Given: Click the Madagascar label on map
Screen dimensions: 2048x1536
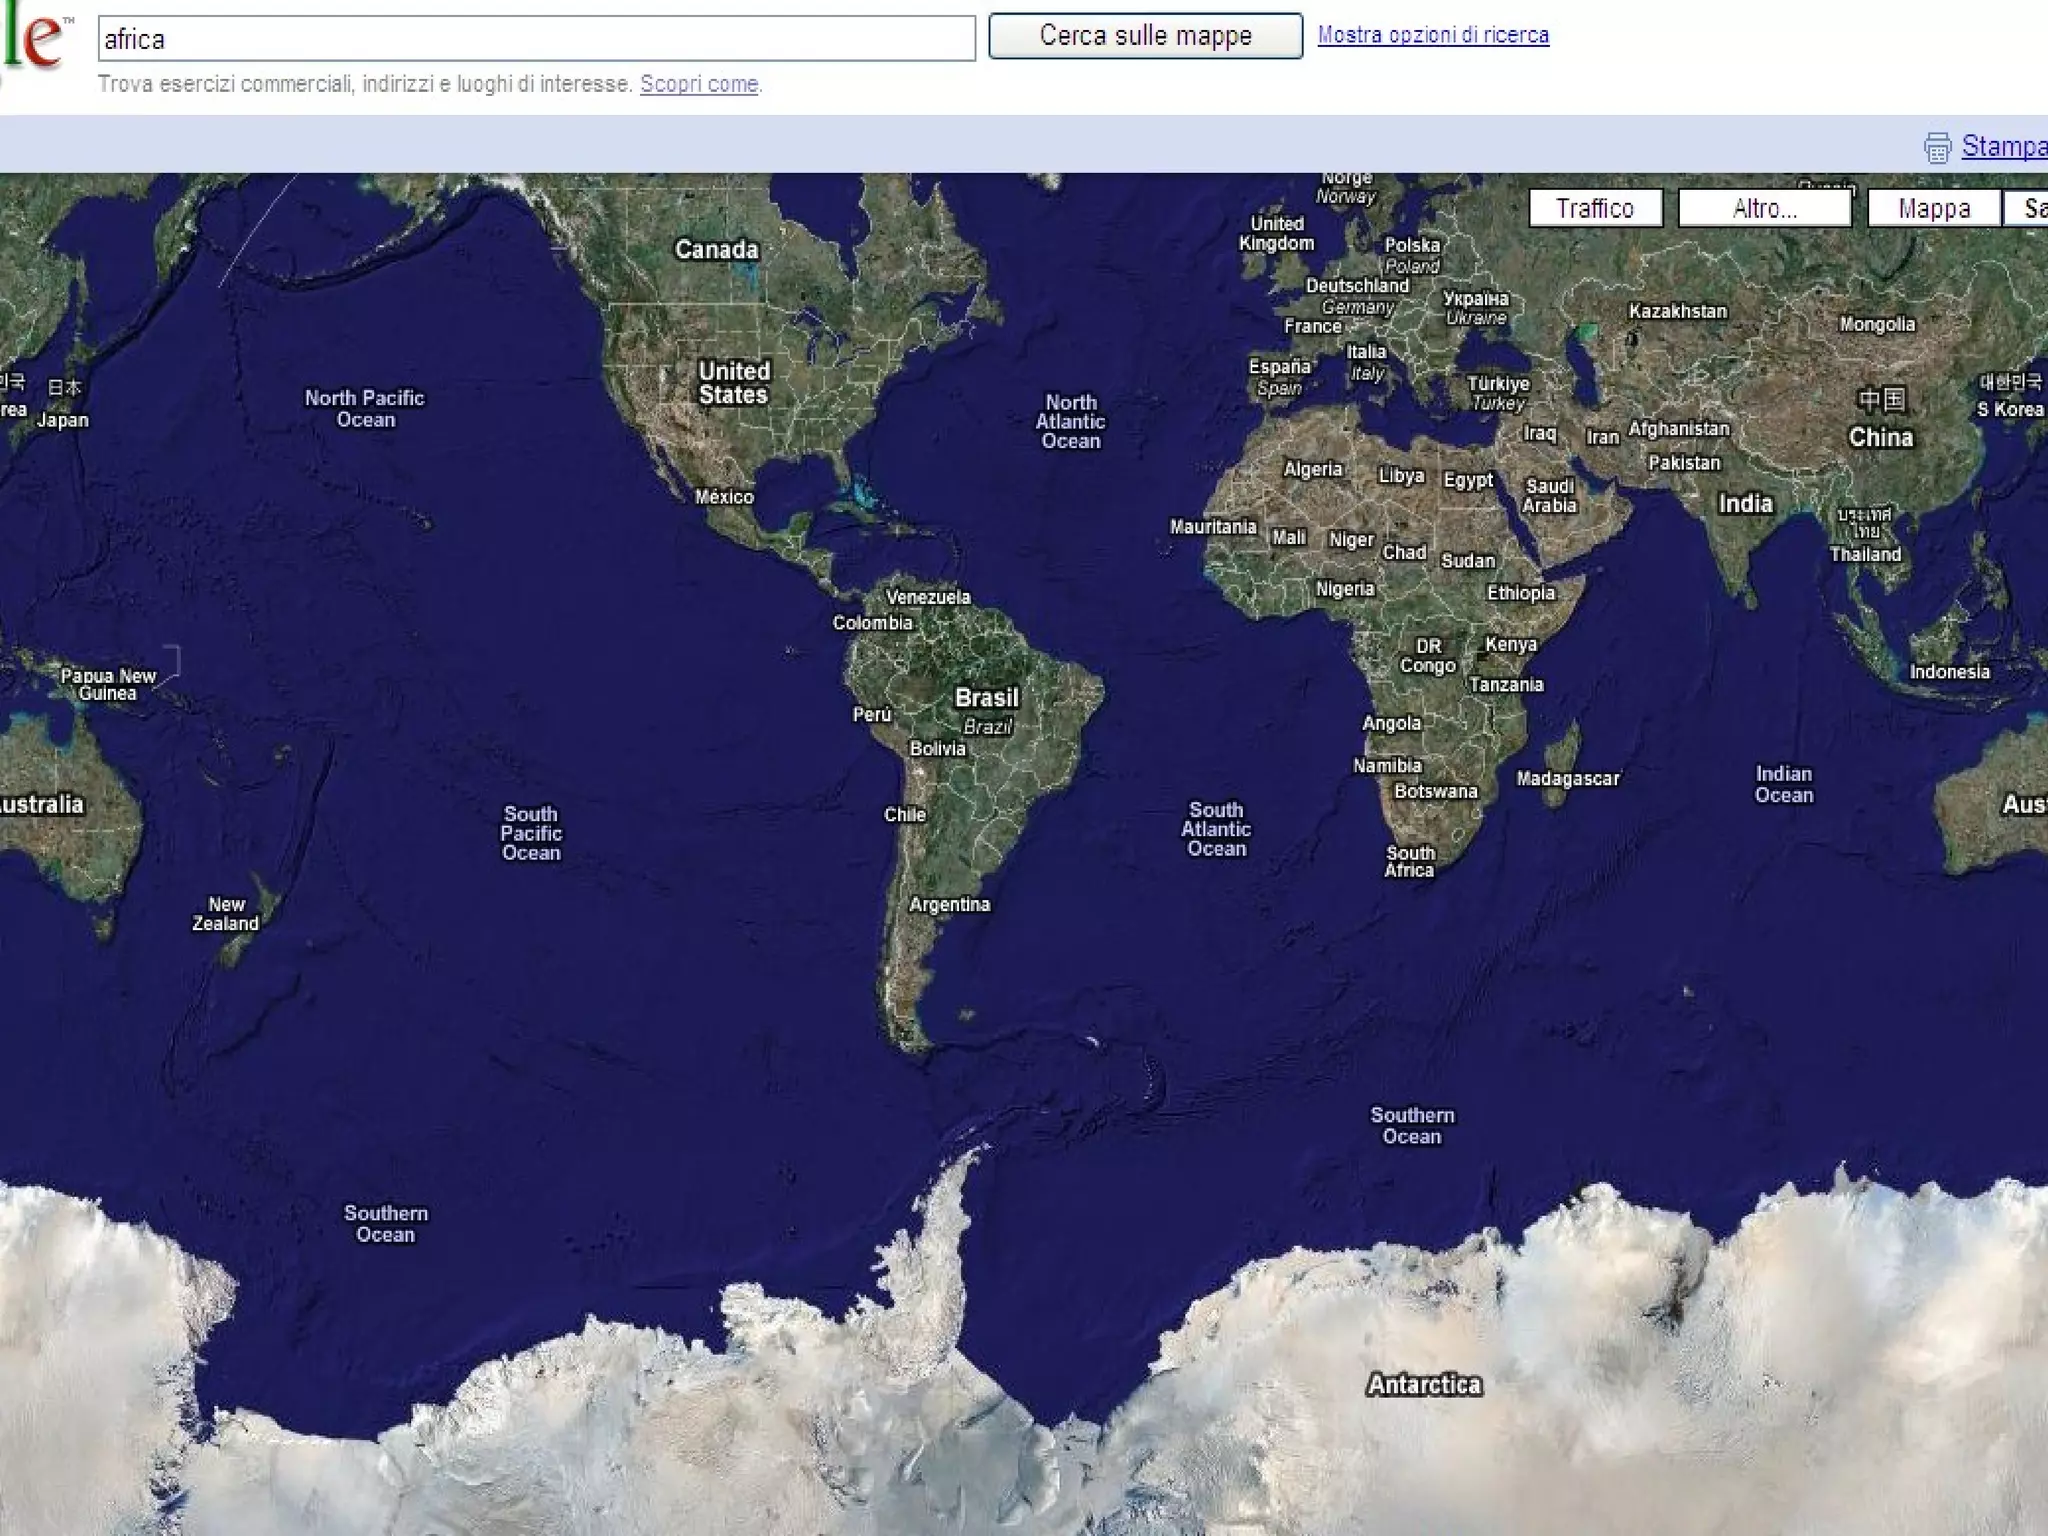Looking at the screenshot, I should point(1567,778).
